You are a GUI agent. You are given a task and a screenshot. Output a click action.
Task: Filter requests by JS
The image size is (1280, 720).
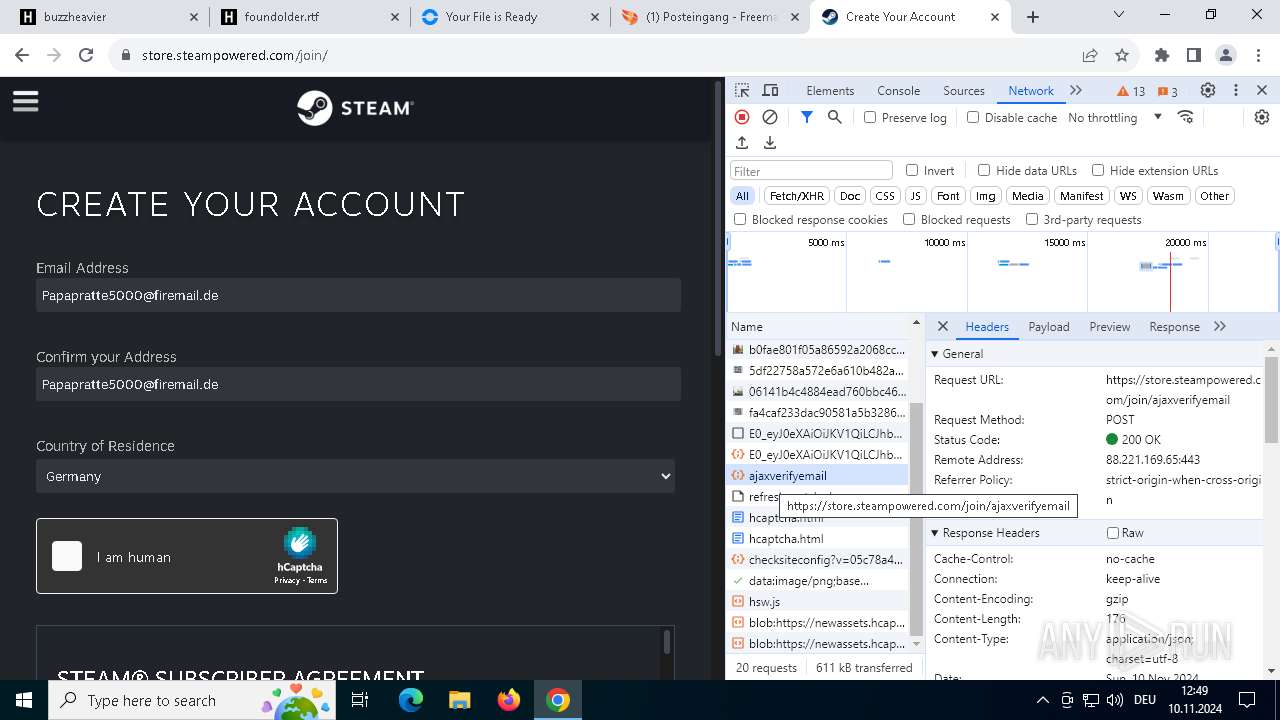[x=915, y=196]
